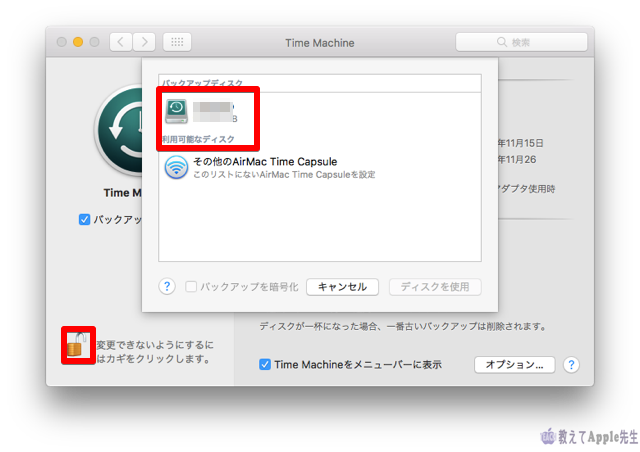Select the backup disk drive icon
This screenshot has width=640, height=452.
tap(176, 111)
